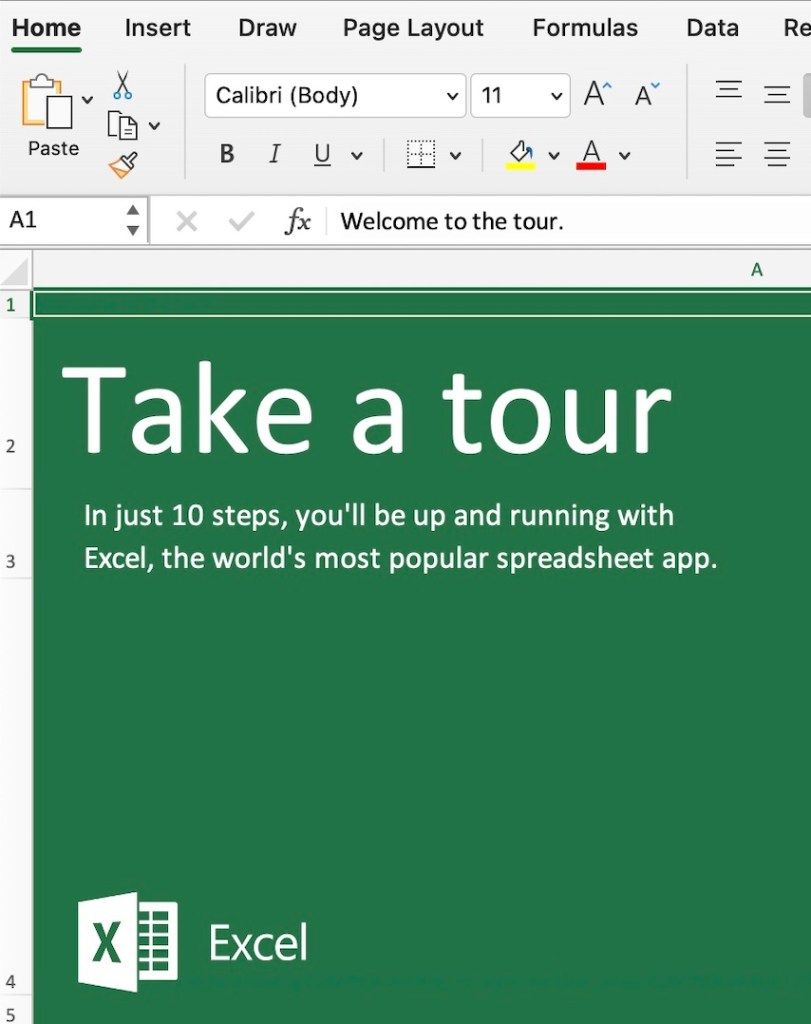Viewport: 811px width, 1024px height.
Task: Click the fx Insert Function icon
Action: pyautogui.click(x=297, y=221)
